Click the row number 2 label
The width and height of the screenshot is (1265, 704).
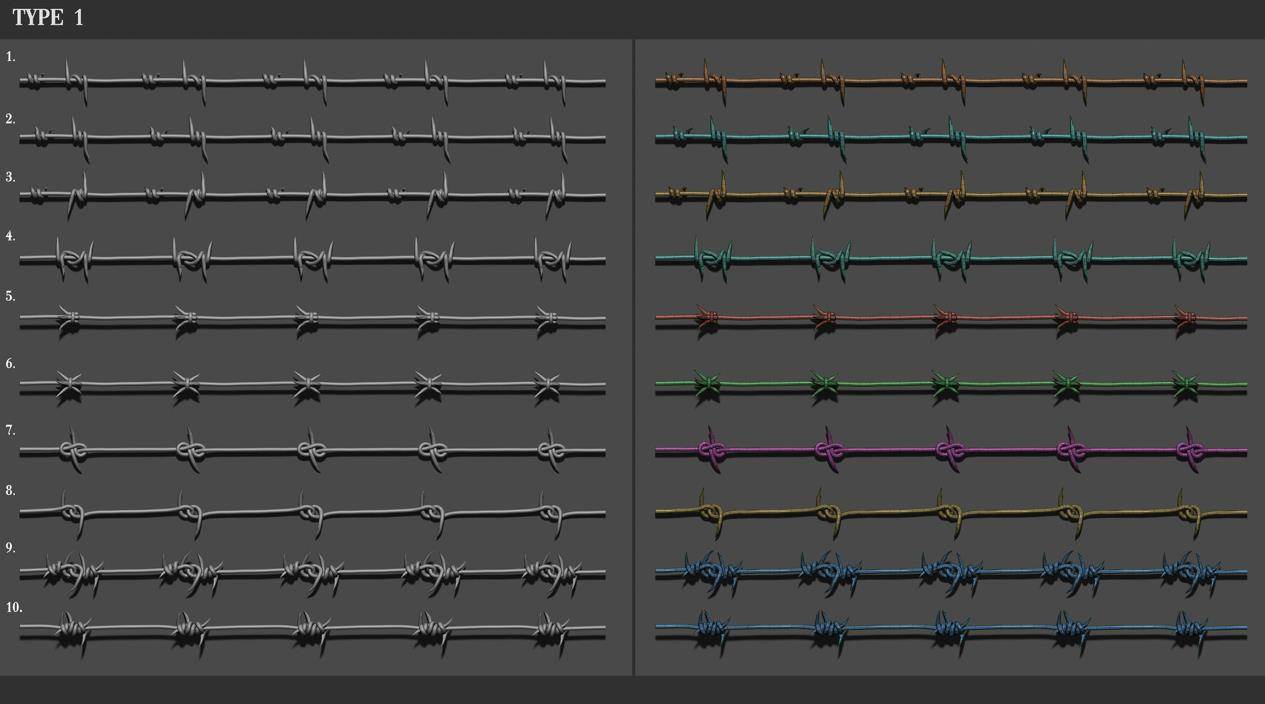coord(10,119)
